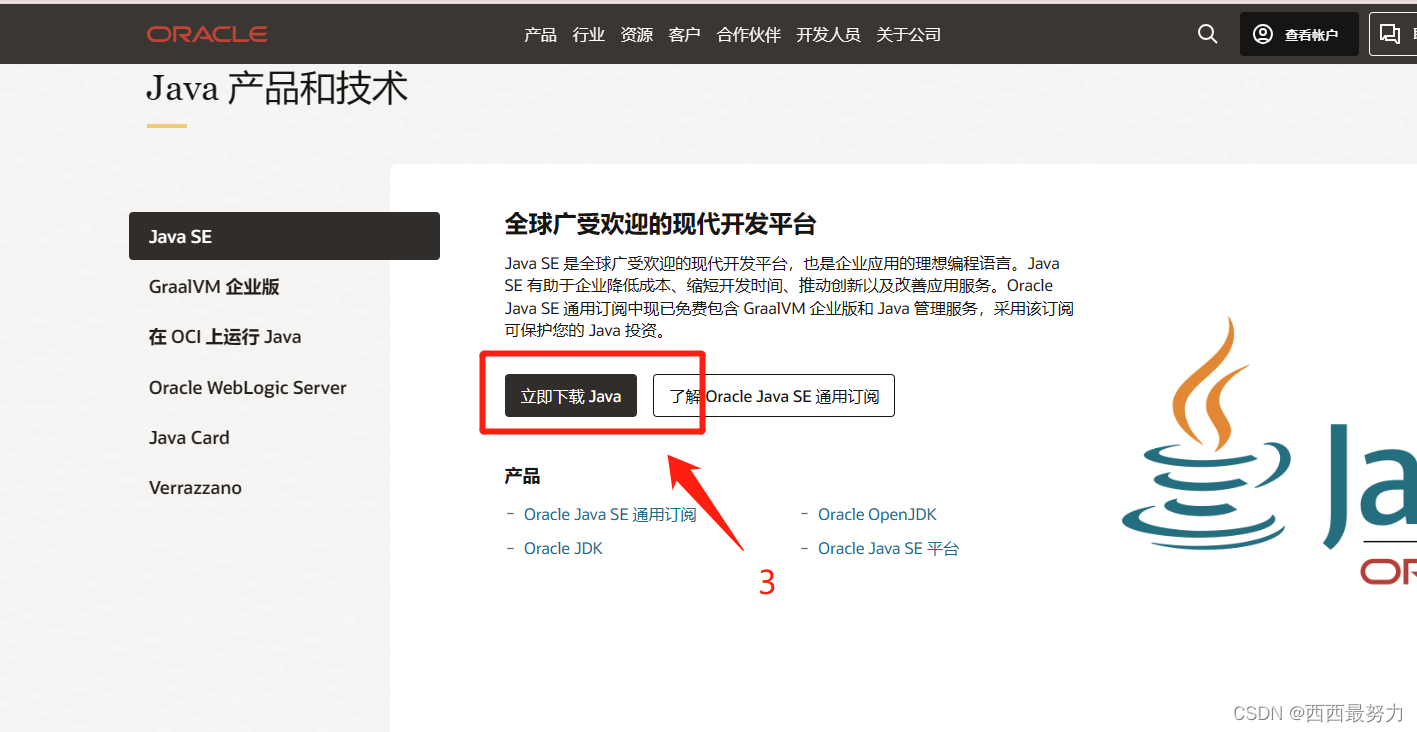Open the 合作伙伴 menu
Image resolution: width=1417 pixels, height=732 pixels.
coord(749,34)
